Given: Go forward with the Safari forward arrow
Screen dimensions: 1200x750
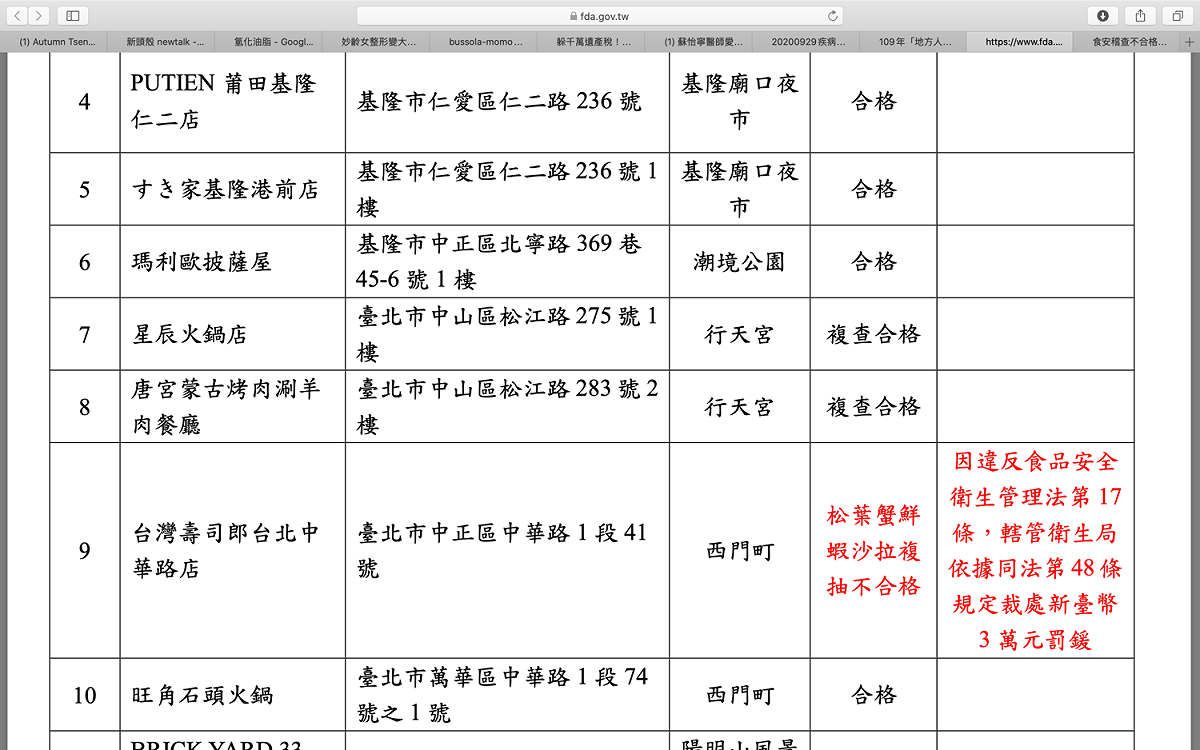Looking at the screenshot, I should tap(39, 15).
